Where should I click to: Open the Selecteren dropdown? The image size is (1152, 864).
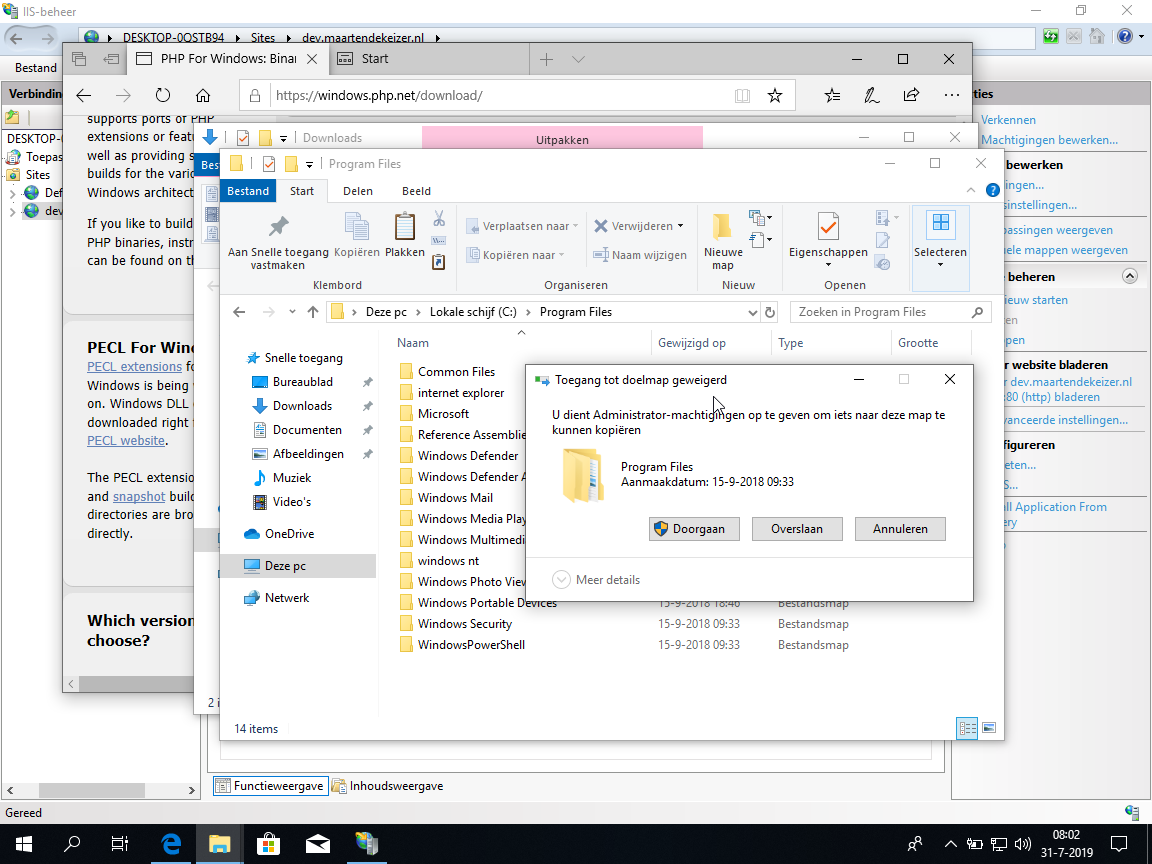[x=940, y=248]
